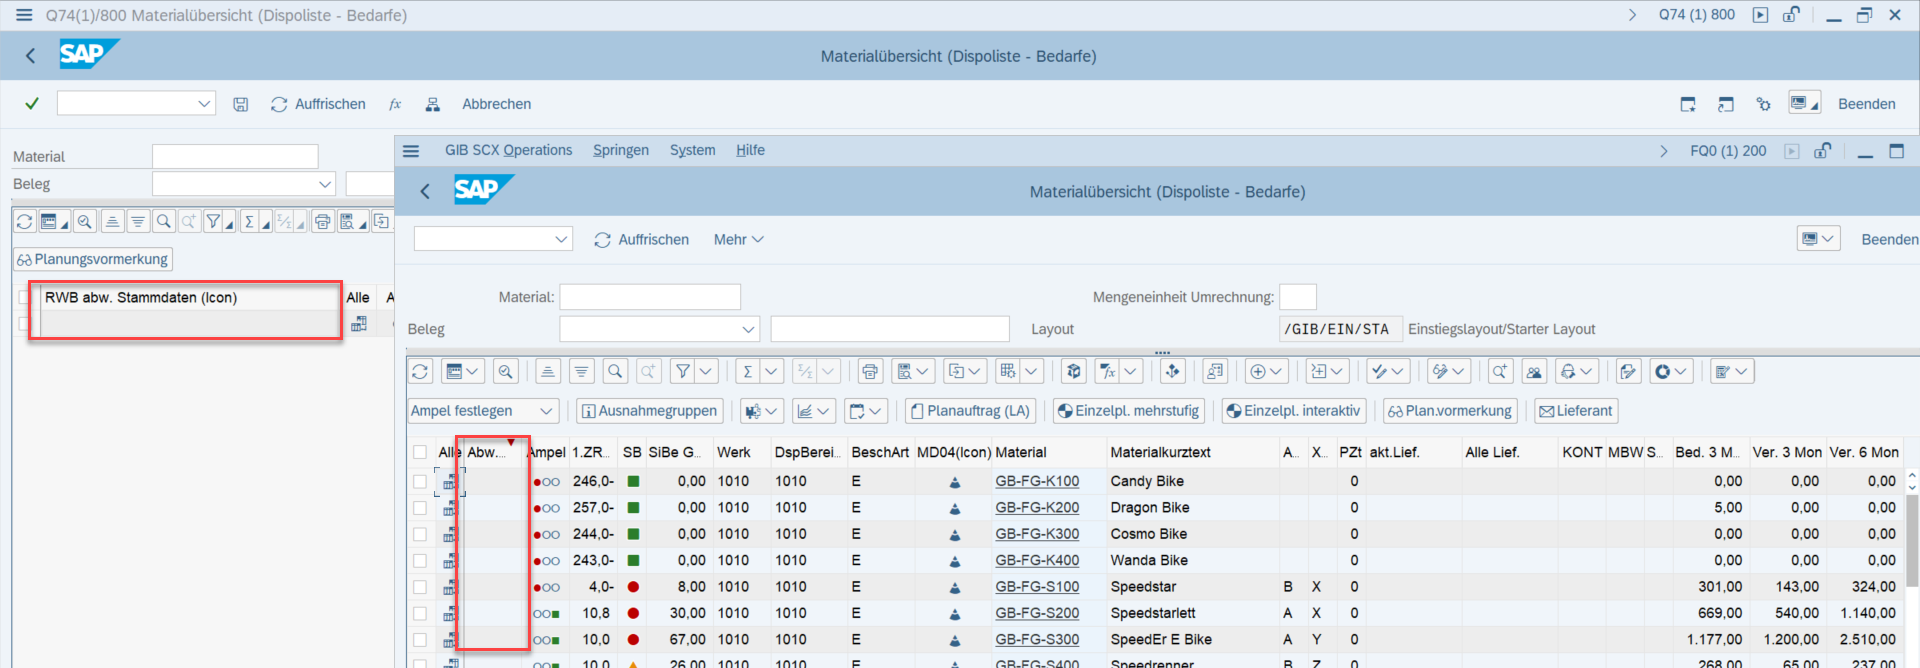Open the filter options dropdown arrow
1920x668 pixels.
coord(706,372)
